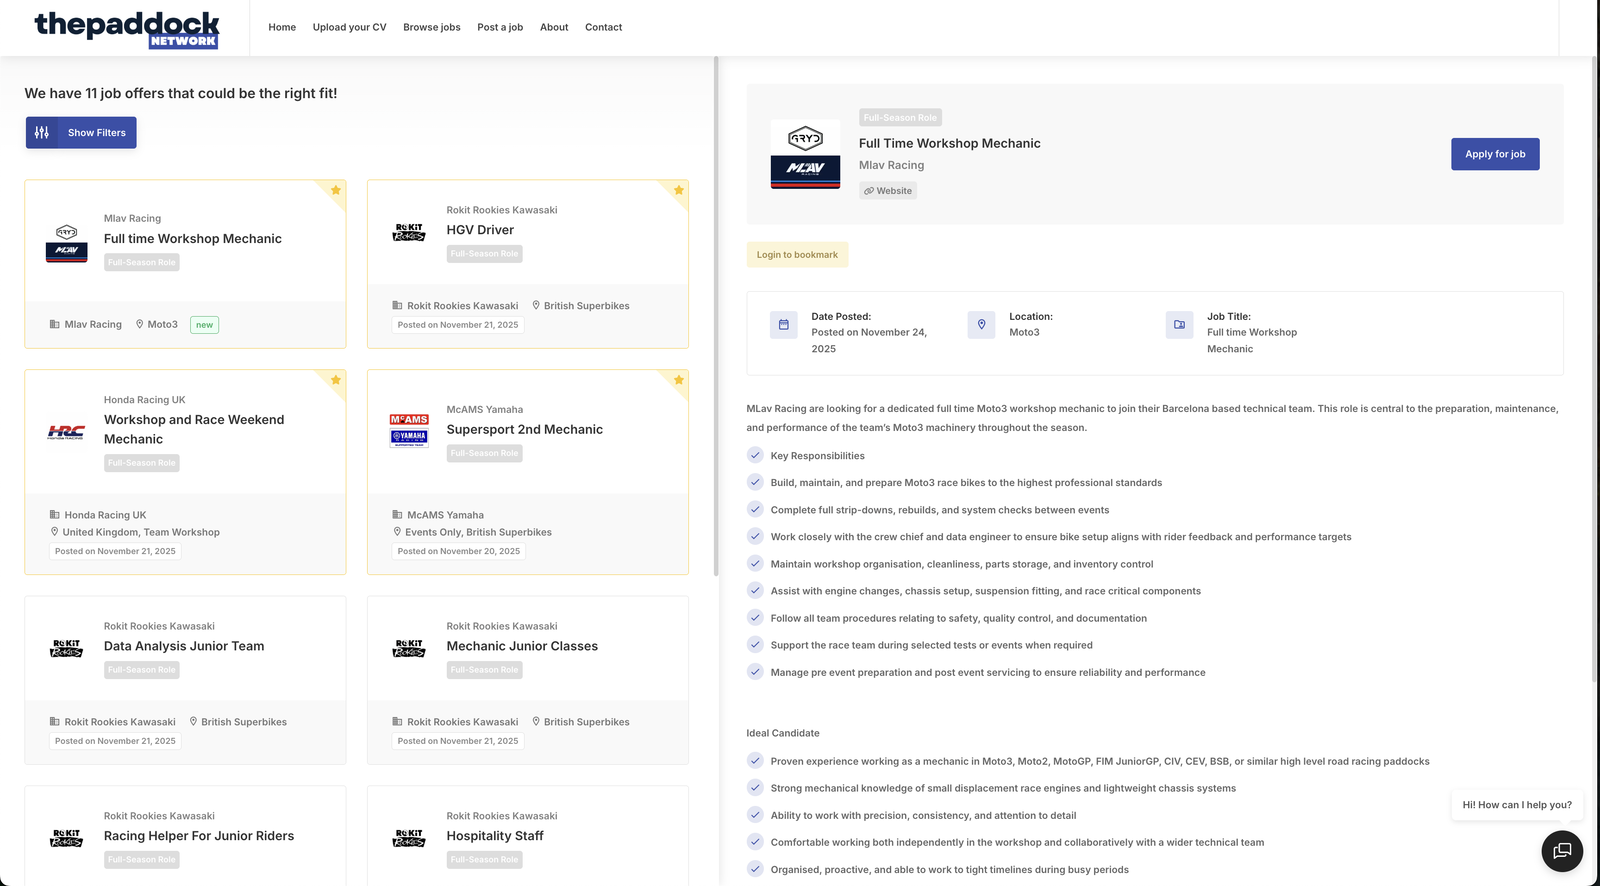
Task: Open the Upload your CV page
Action: pyautogui.click(x=349, y=27)
